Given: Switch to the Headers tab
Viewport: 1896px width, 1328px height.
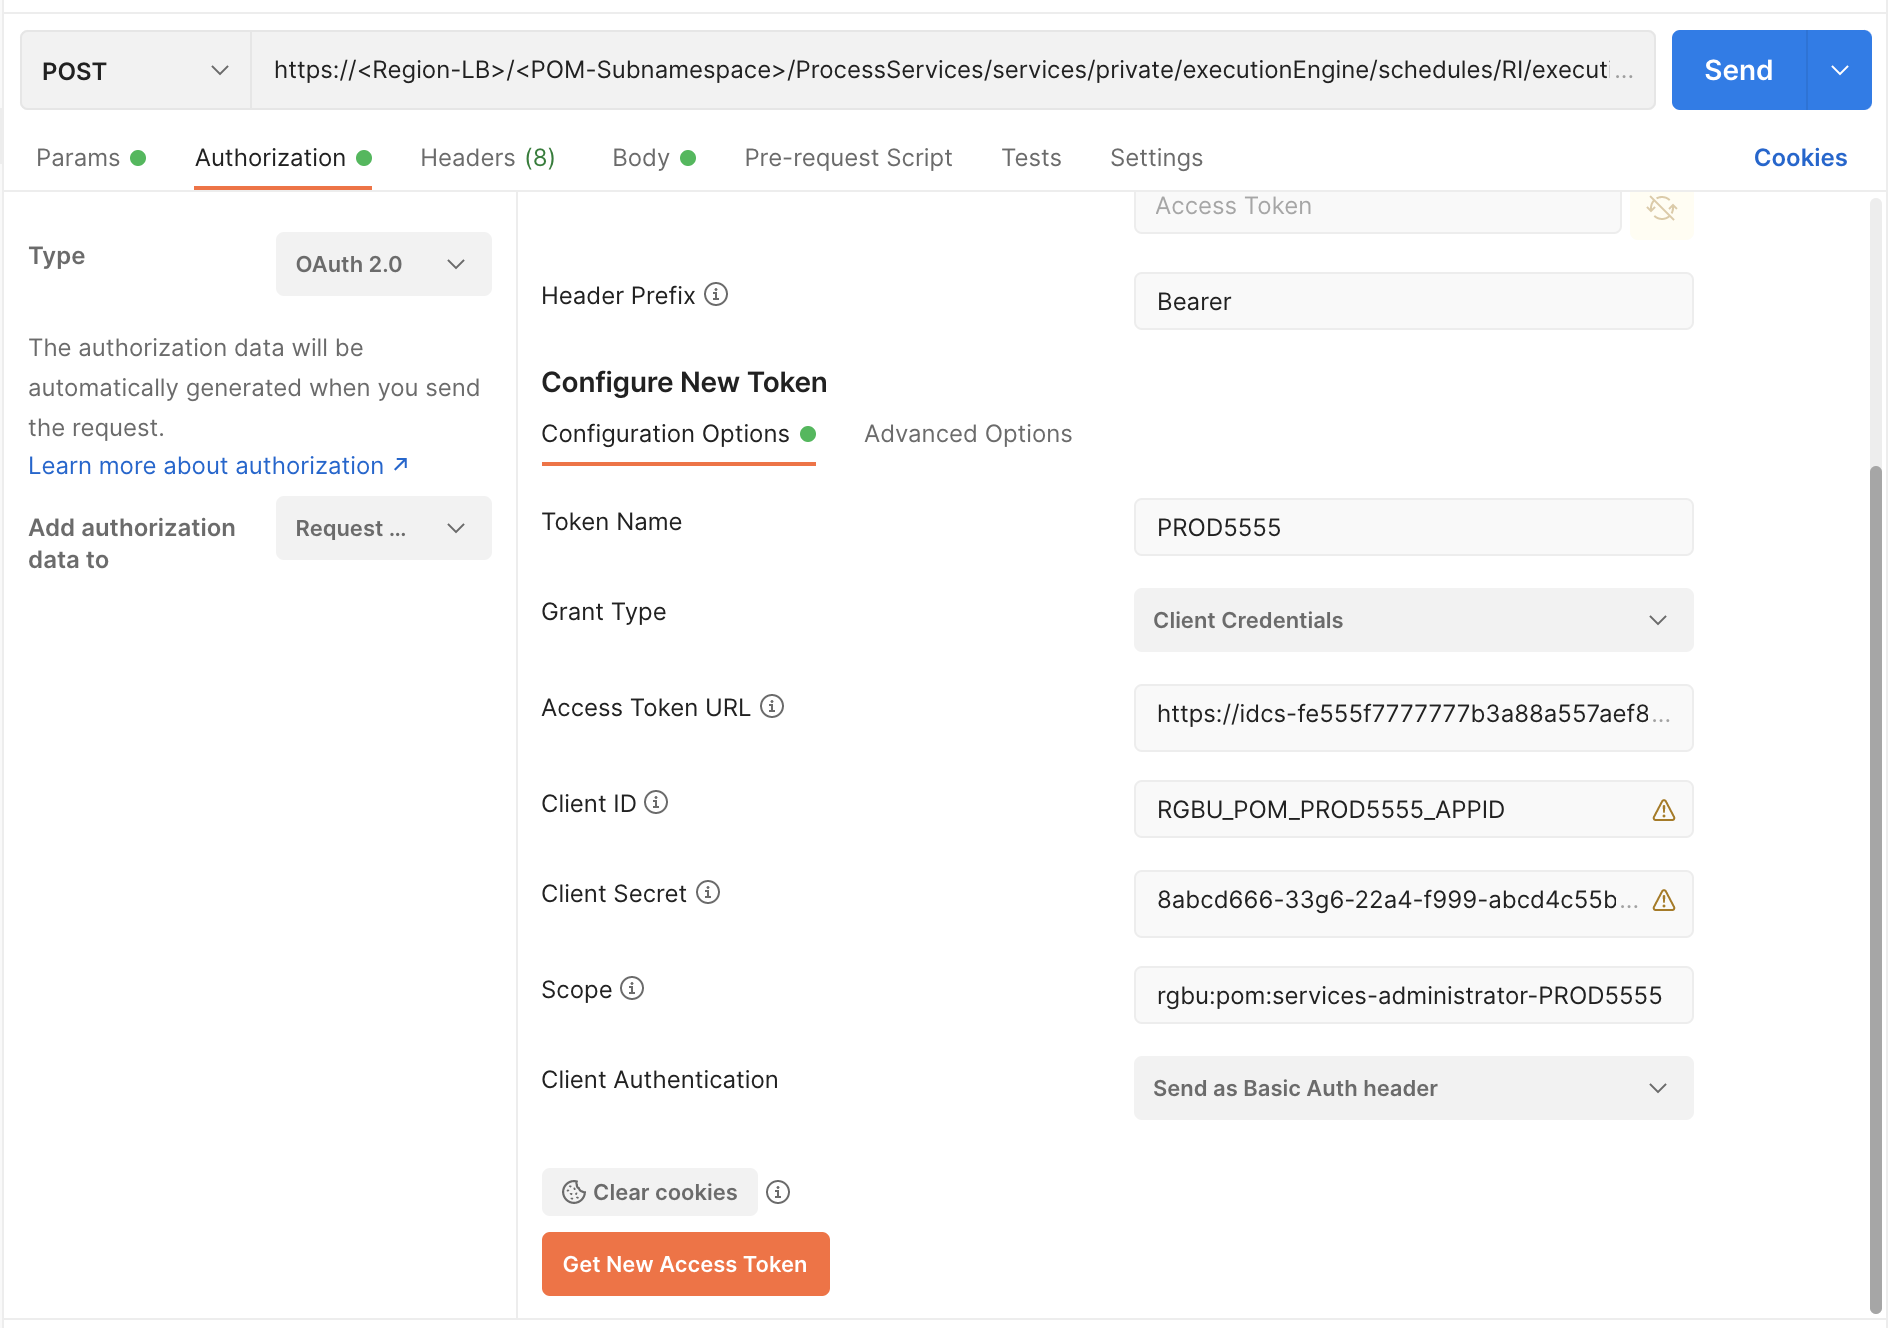Looking at the screenshot, I should pos(487,157).
